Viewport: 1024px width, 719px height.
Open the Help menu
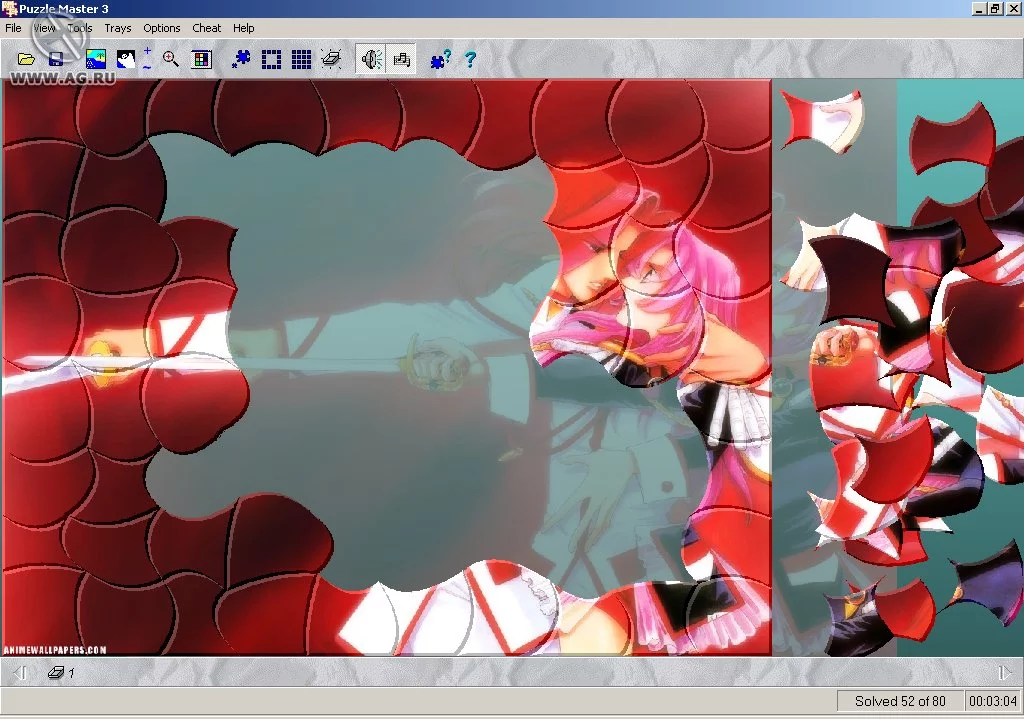244,28
